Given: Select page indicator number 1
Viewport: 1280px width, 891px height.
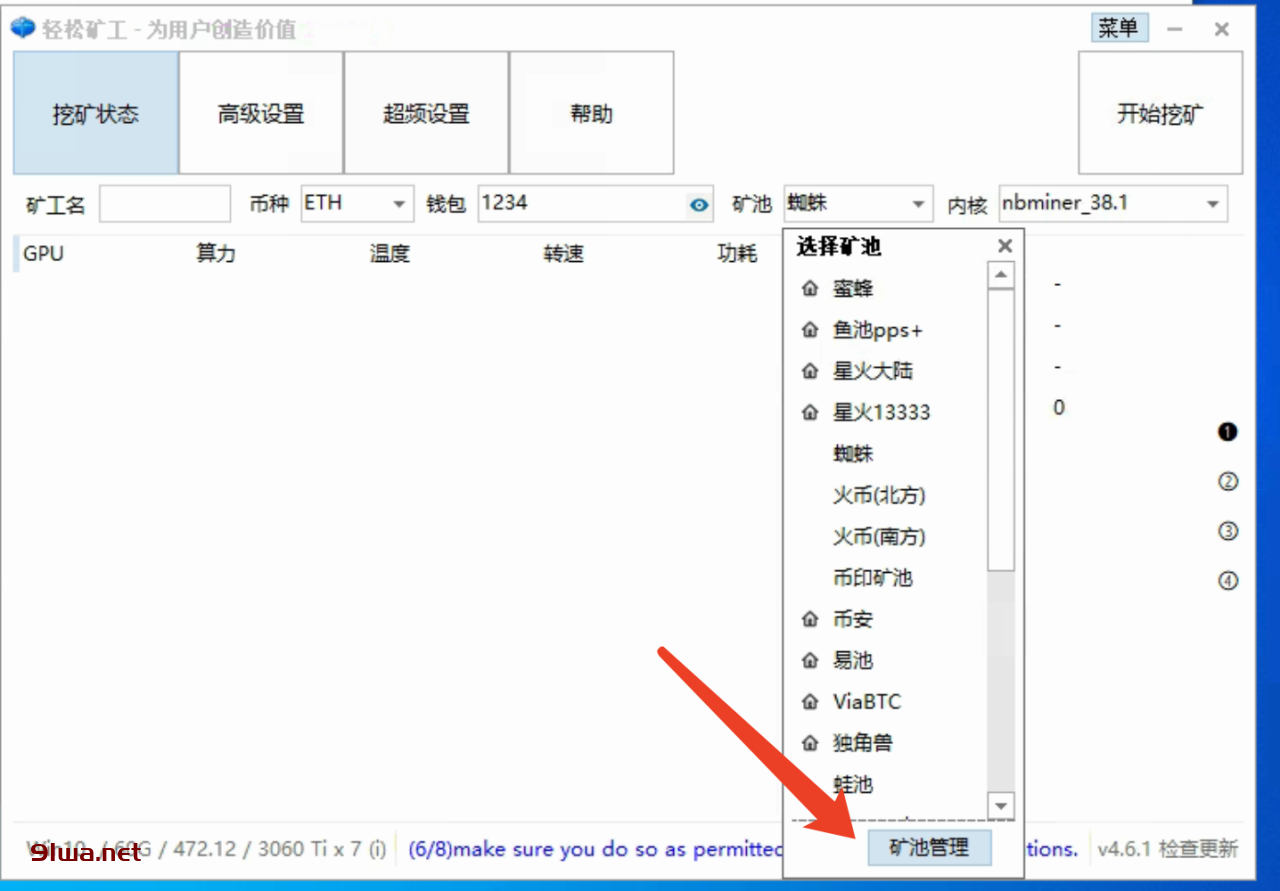Looking at the screenshot, I should click(1228, 432).
